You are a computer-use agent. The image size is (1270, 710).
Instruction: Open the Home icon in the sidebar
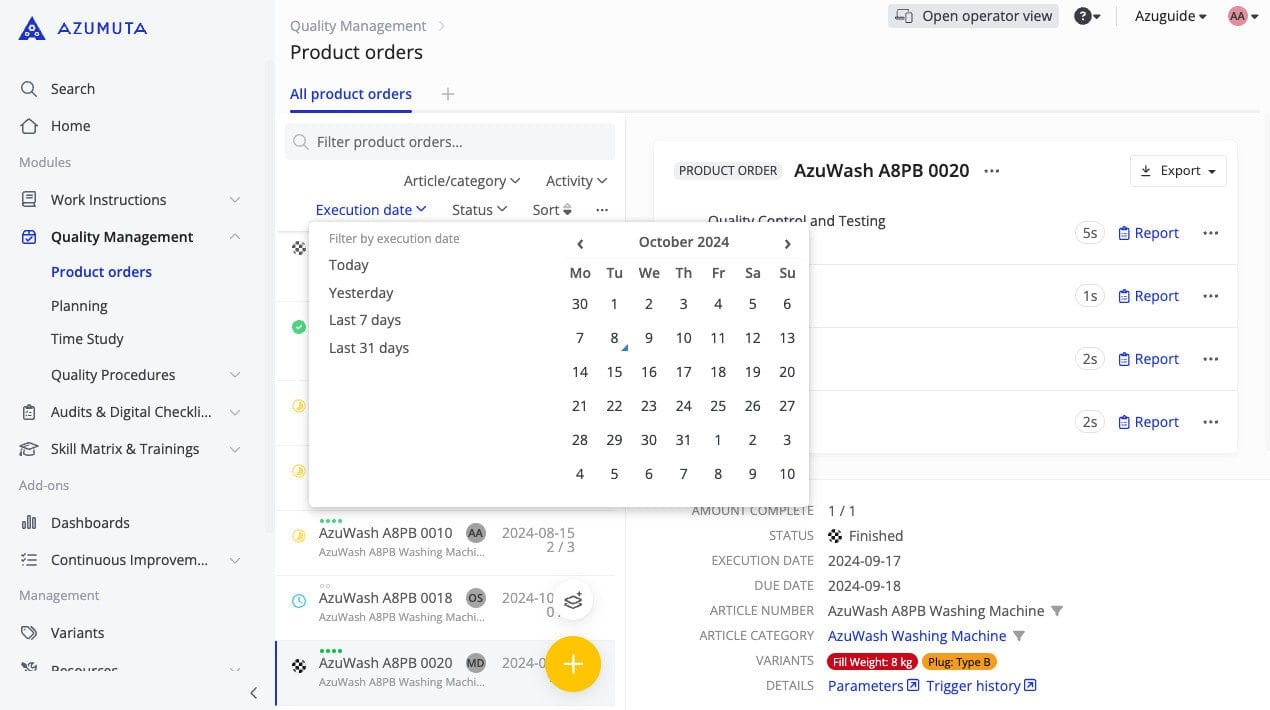30,125
